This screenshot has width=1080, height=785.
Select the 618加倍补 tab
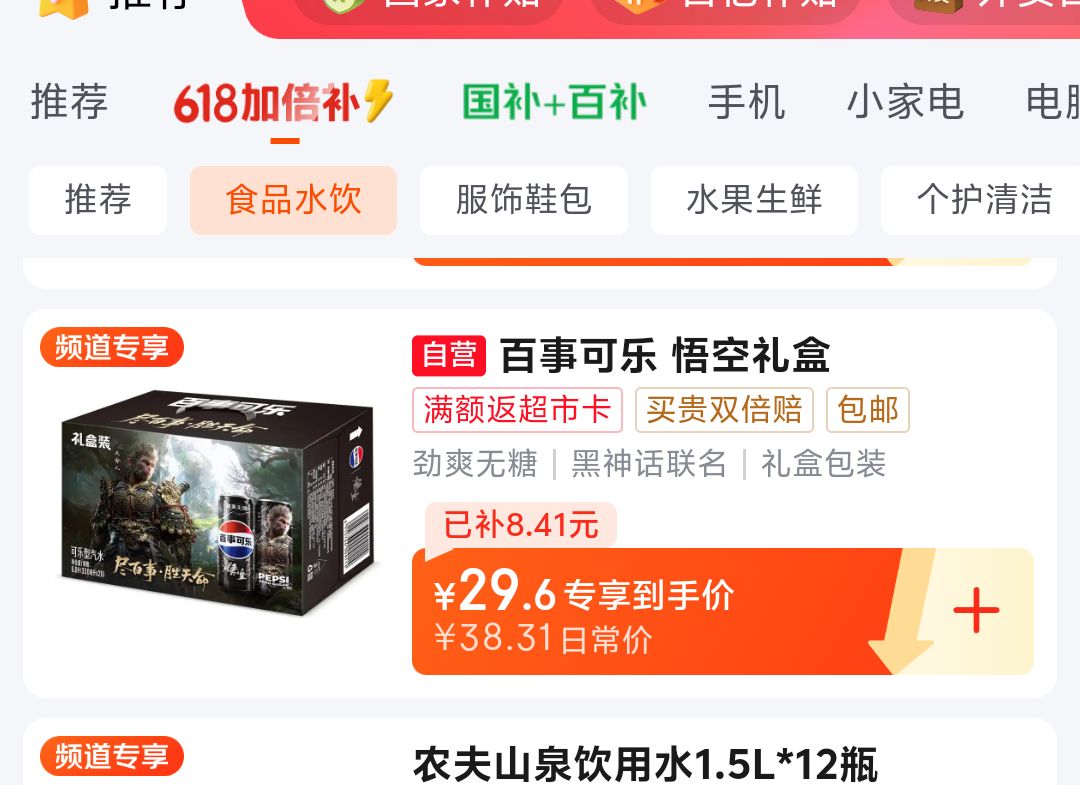(267, 102)
